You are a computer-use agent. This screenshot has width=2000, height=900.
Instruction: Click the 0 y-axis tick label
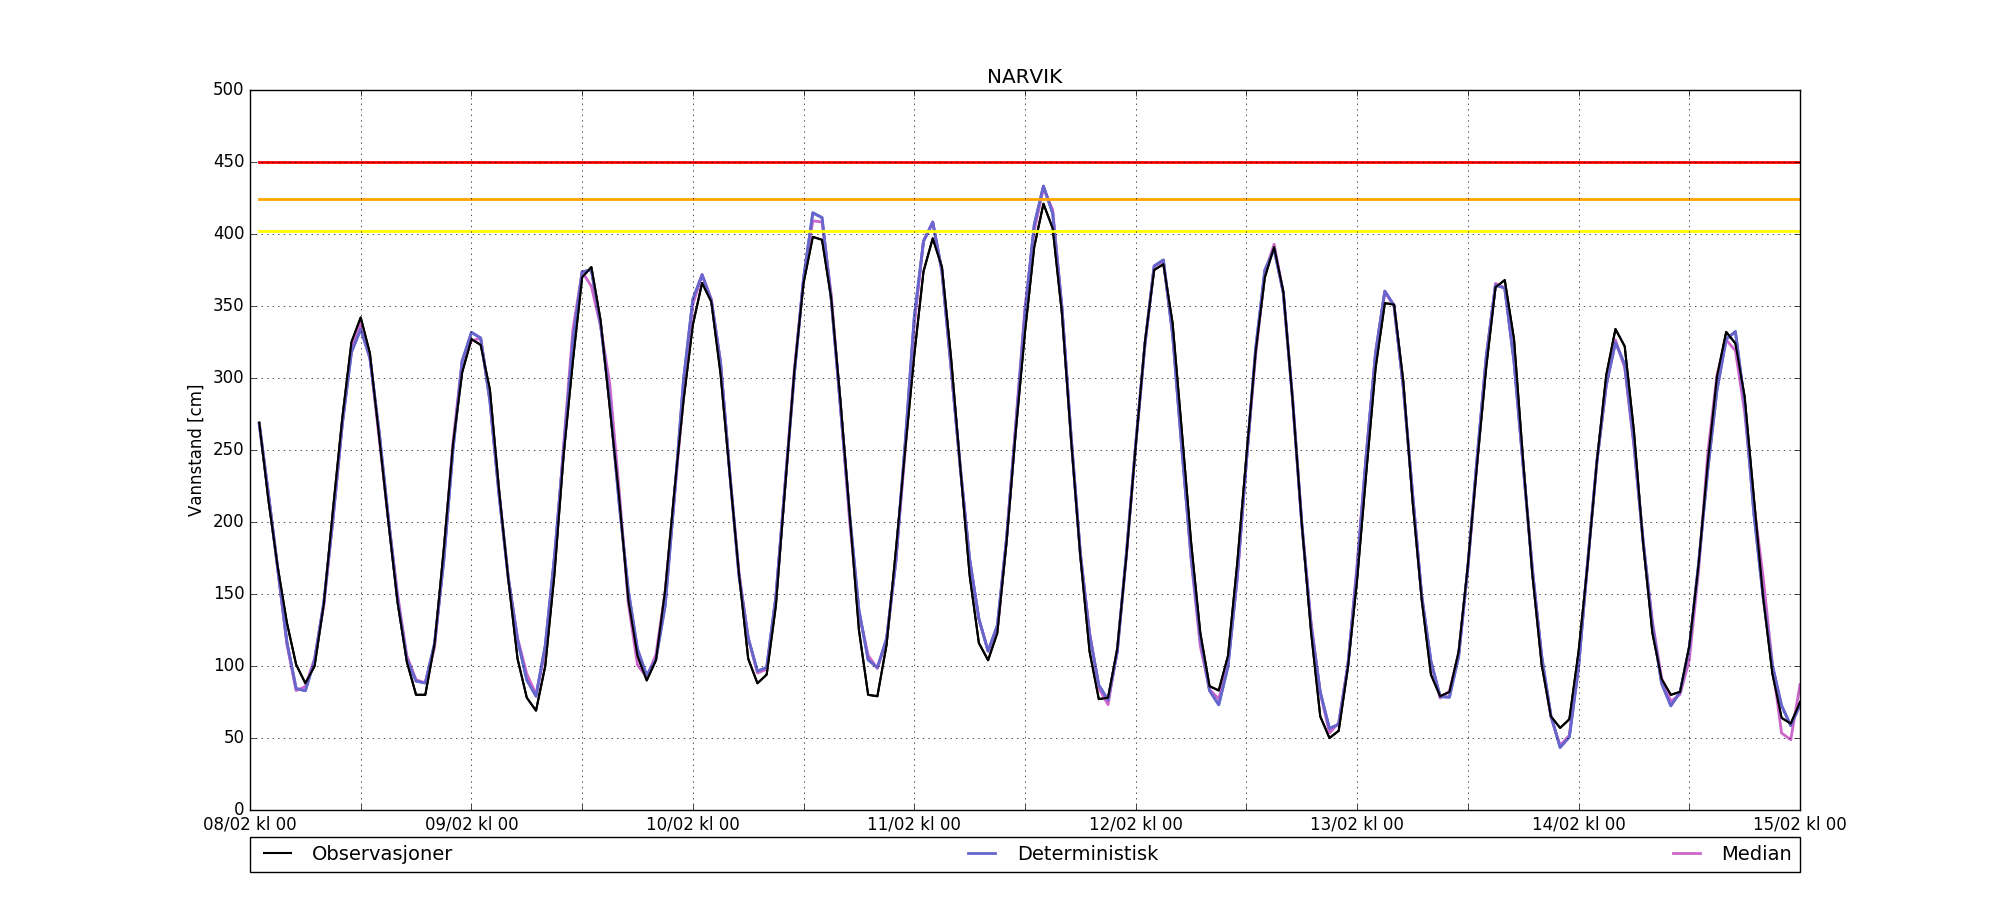coord(238,810)
